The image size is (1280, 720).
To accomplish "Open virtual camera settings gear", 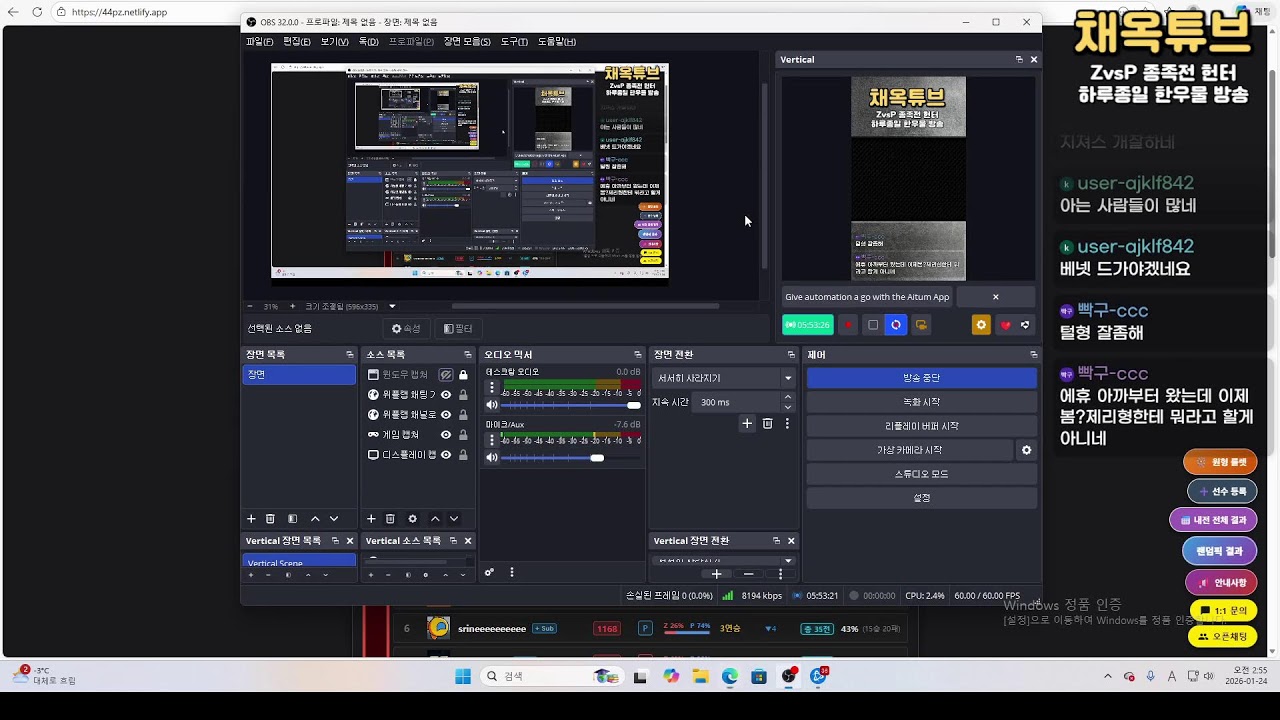I will pos(1026,451).
